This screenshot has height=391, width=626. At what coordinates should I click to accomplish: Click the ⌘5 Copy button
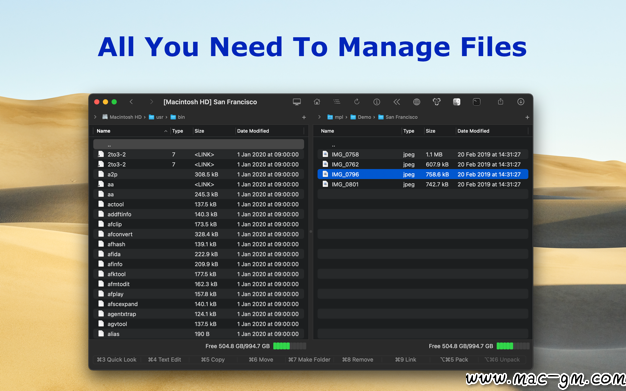(213, 359)
